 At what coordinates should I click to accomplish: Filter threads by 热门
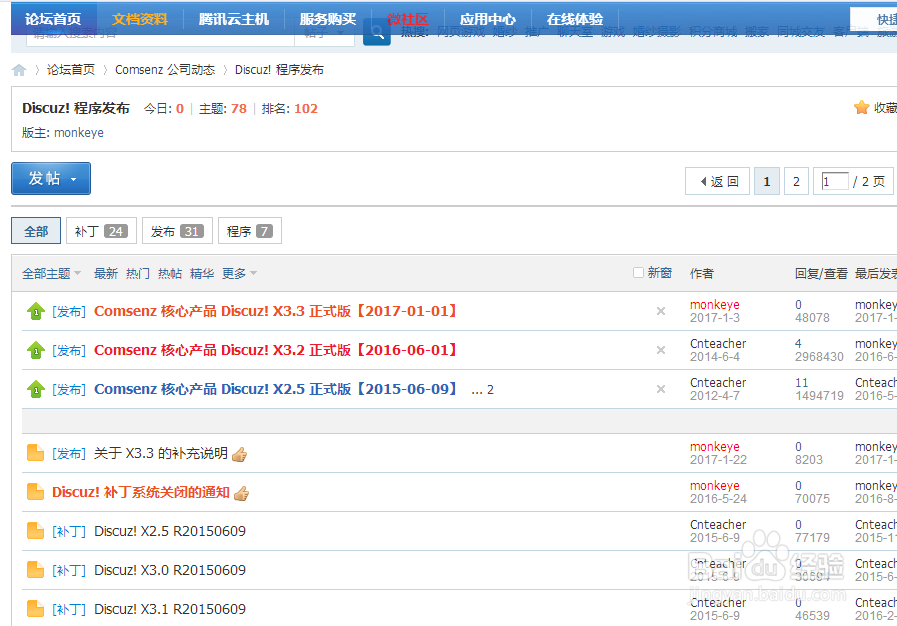click(x=138, y=274)
